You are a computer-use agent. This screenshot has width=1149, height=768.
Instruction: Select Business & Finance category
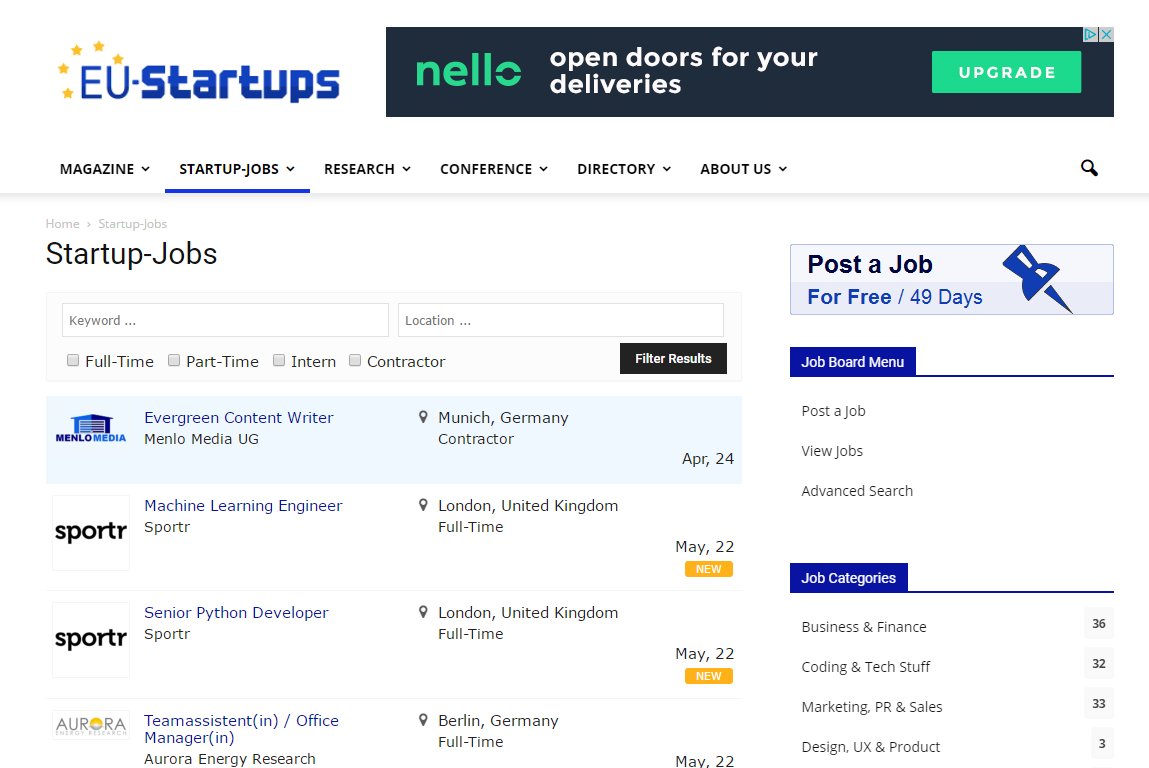pyautogui.click(x=863, y=627)
